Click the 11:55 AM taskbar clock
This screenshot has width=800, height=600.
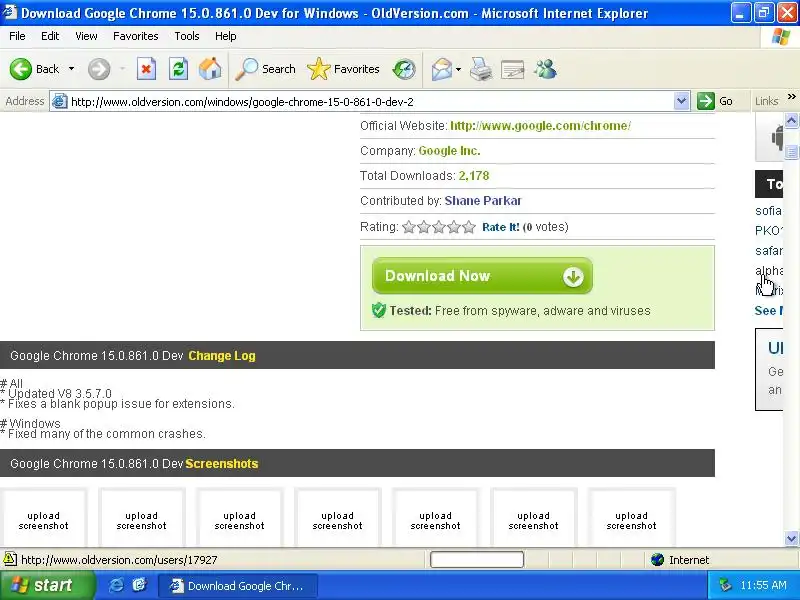pos(763,585)
